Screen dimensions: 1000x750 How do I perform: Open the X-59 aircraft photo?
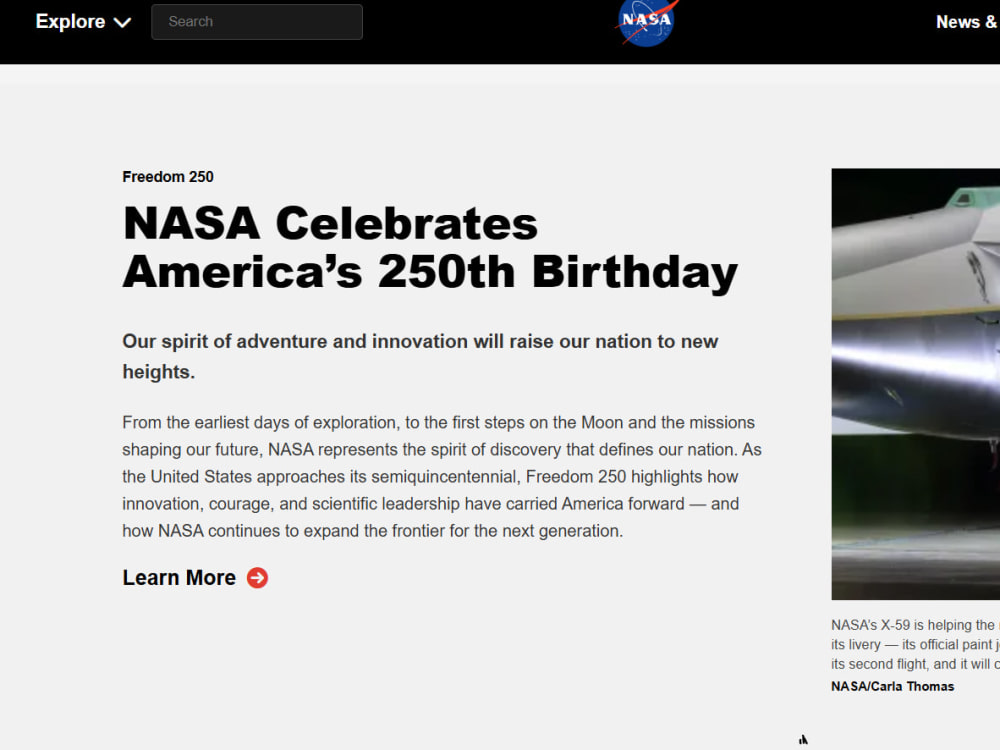tap(916, 384)
